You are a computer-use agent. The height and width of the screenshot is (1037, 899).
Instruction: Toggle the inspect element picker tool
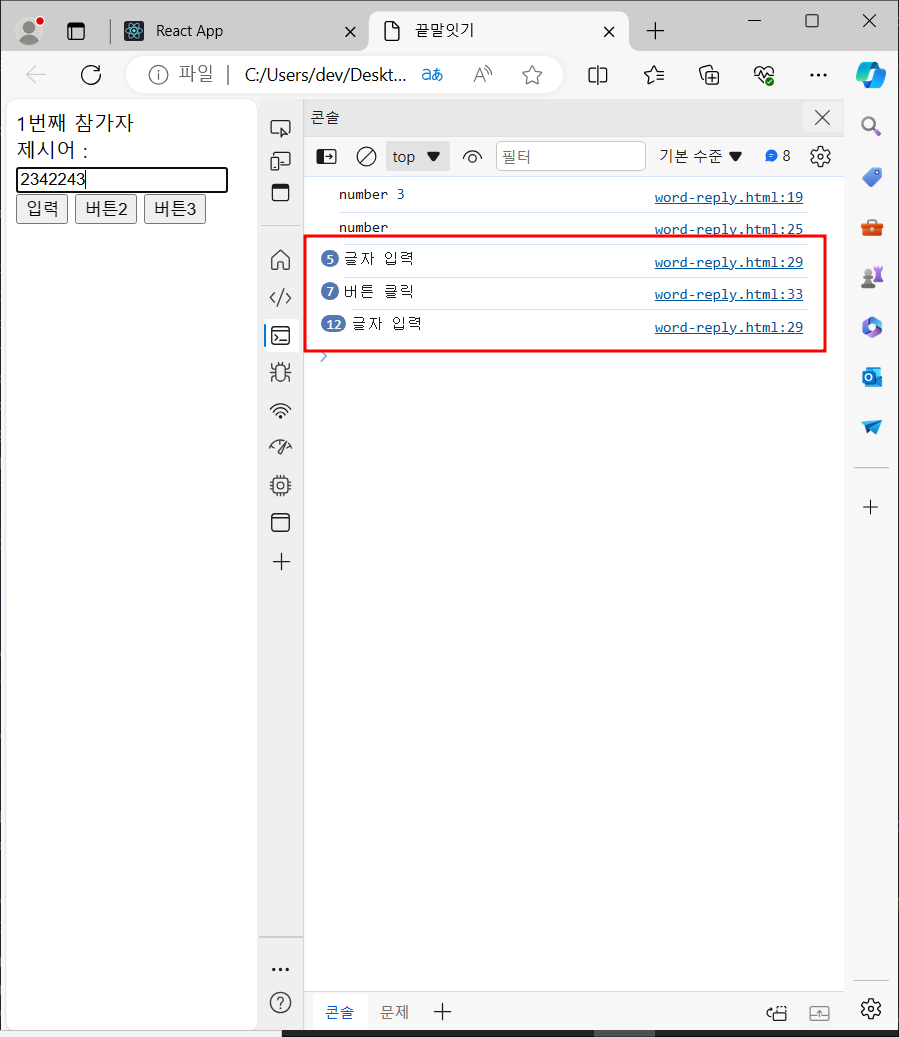tap(280, 128)
